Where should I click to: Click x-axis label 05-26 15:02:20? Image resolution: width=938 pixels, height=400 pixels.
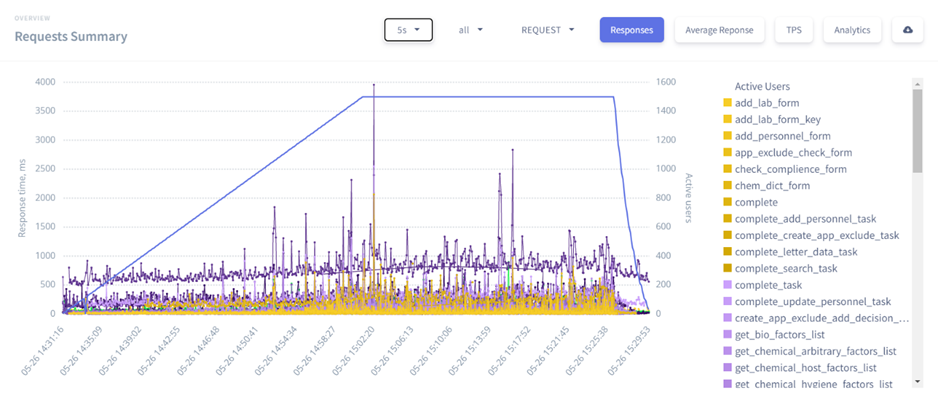click(356, 349)
